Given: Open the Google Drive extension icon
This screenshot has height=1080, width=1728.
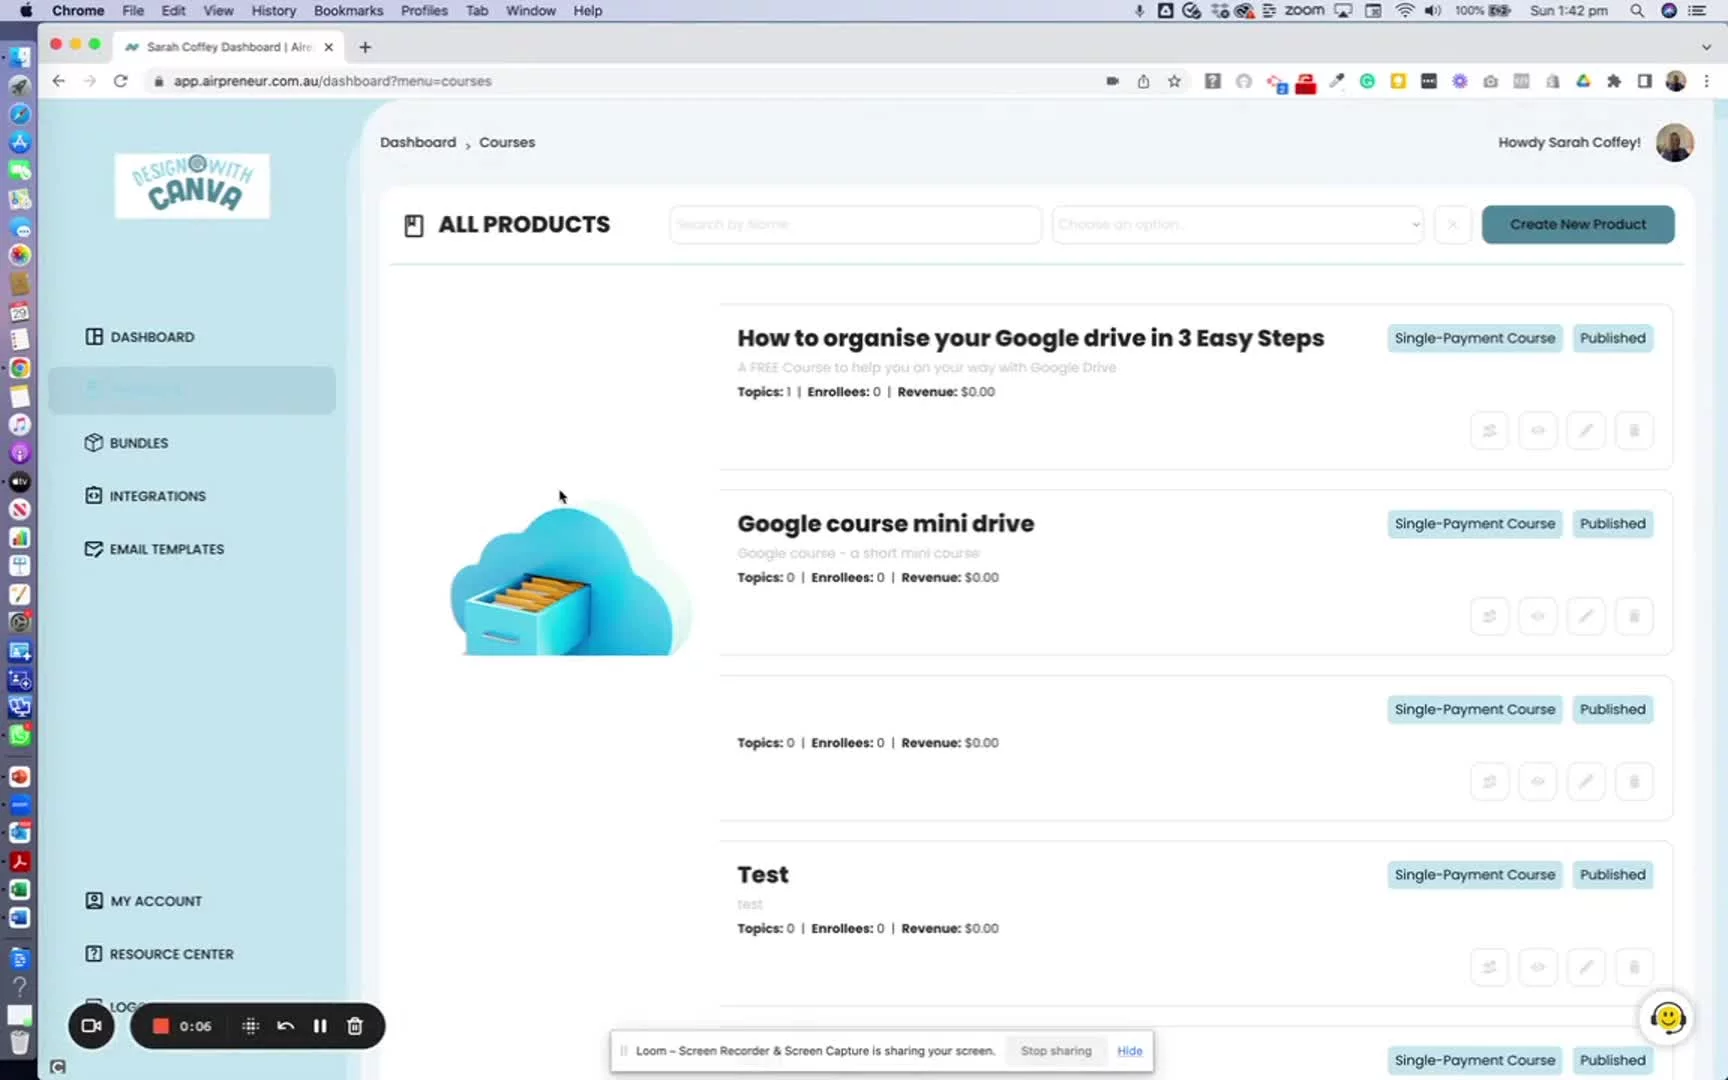Looking at the screenshot, I should tap(1583, 81).
